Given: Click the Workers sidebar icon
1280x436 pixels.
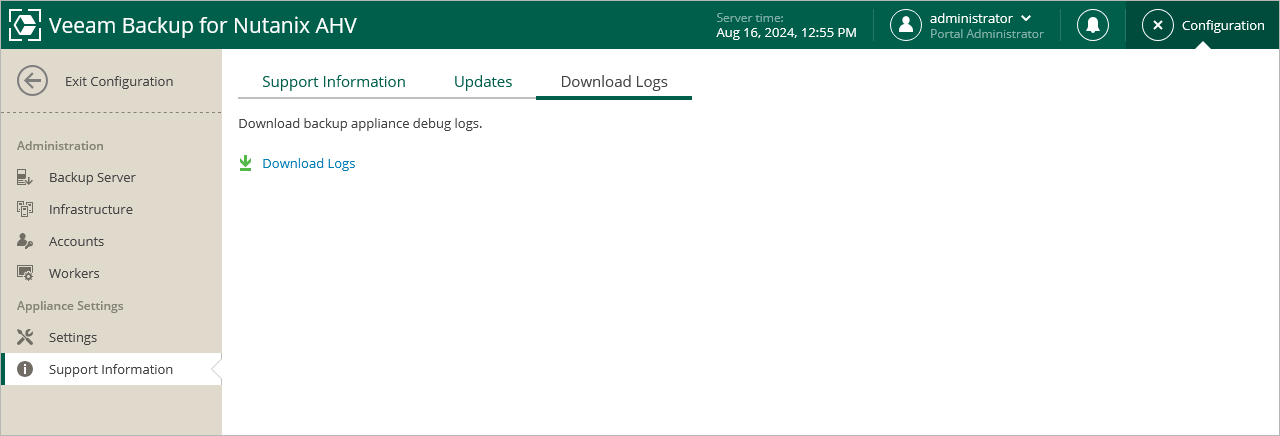Looking at the screenshot, I should [x=26, y=273].
